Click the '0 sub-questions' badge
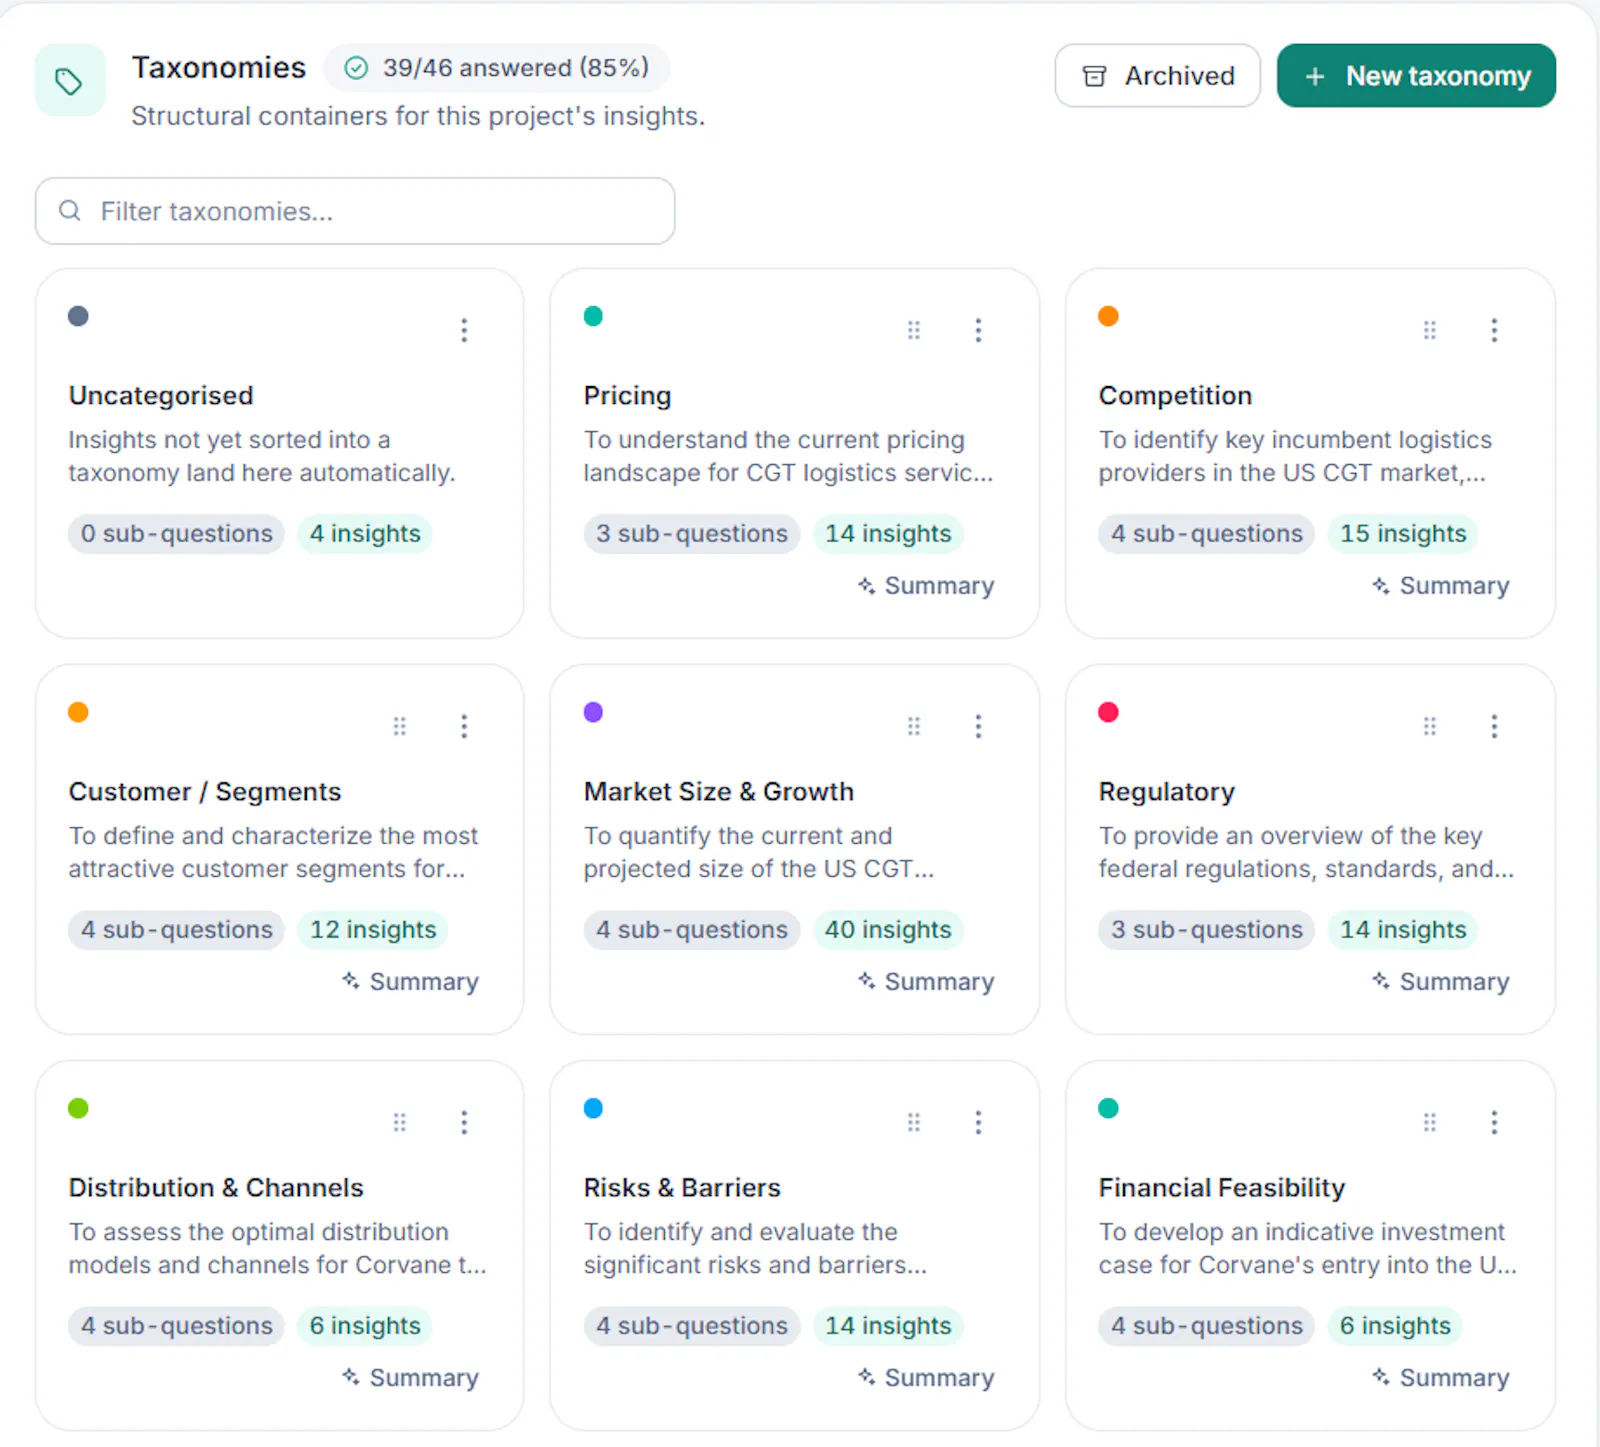The height and width of the screenshot is (1447, 1600). [177, 533]
